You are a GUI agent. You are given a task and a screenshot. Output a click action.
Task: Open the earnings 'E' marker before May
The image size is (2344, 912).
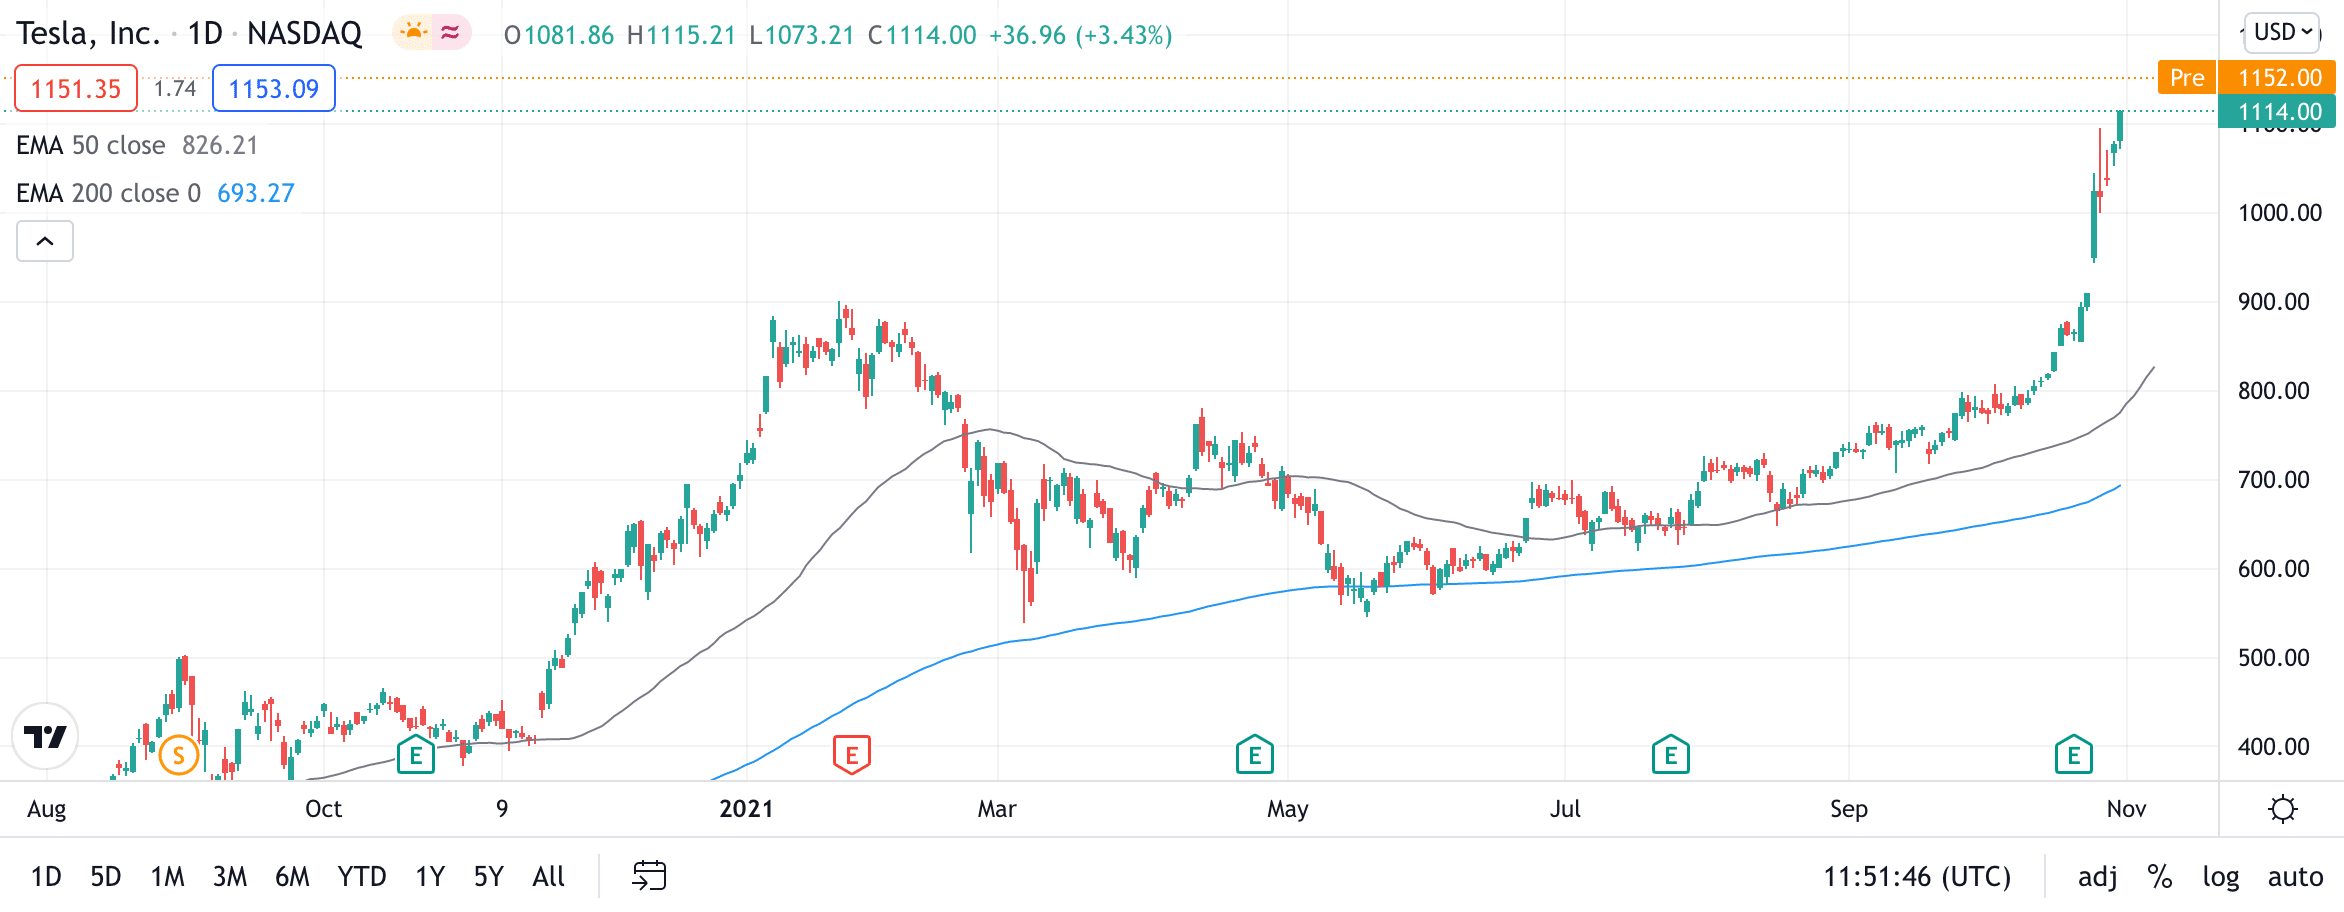click(1255, 755)
